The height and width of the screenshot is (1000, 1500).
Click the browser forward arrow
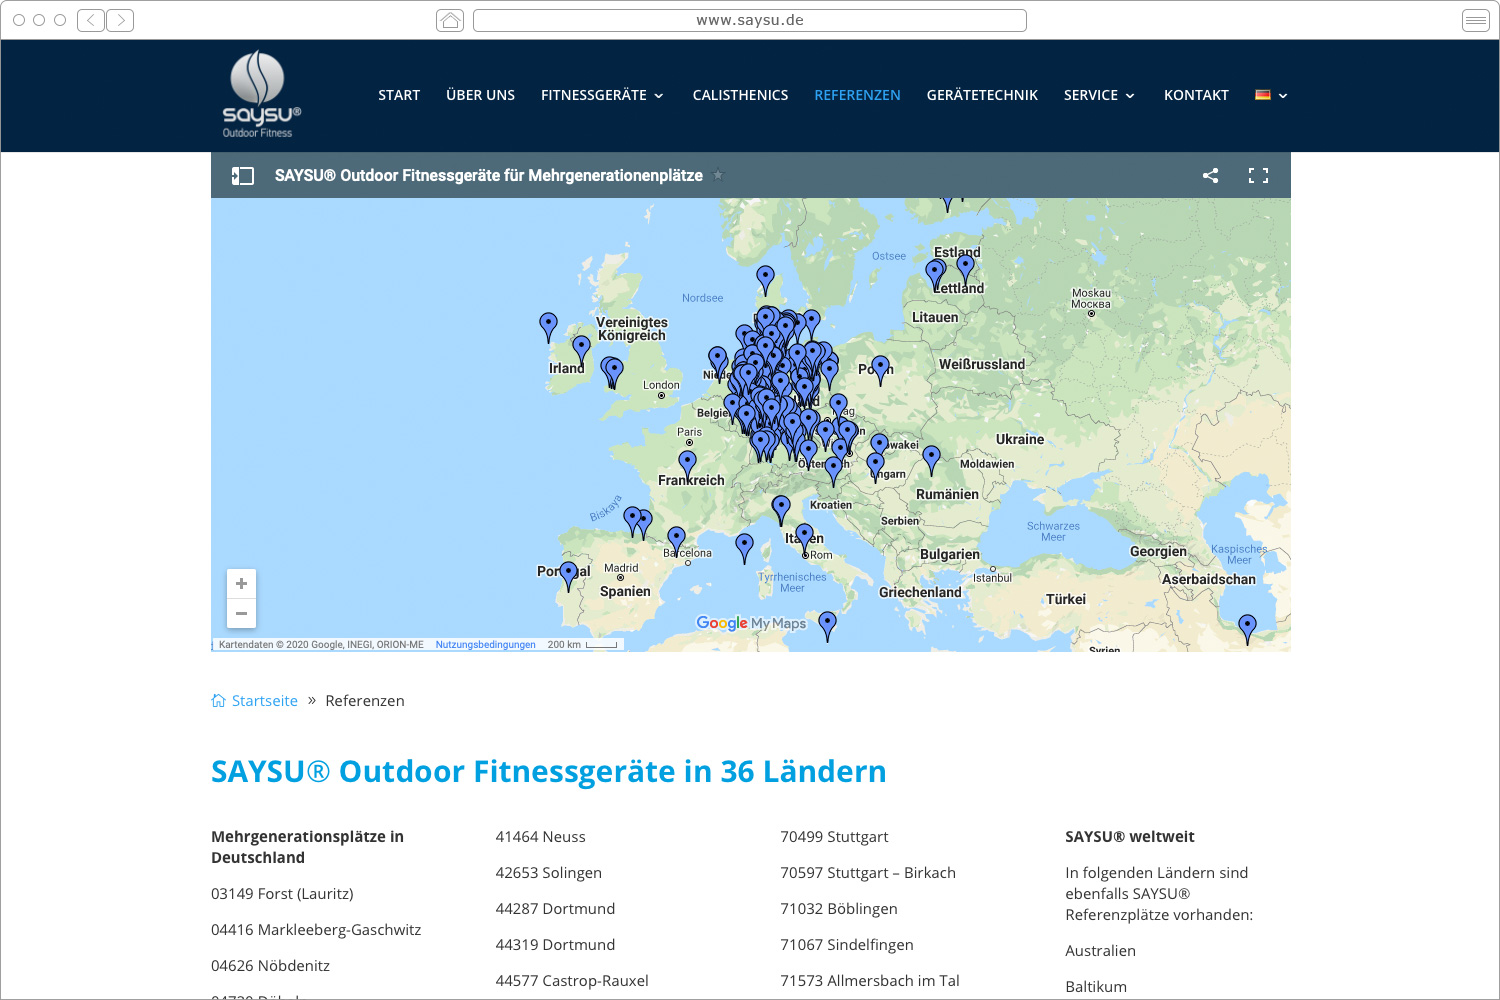[120, 20]
